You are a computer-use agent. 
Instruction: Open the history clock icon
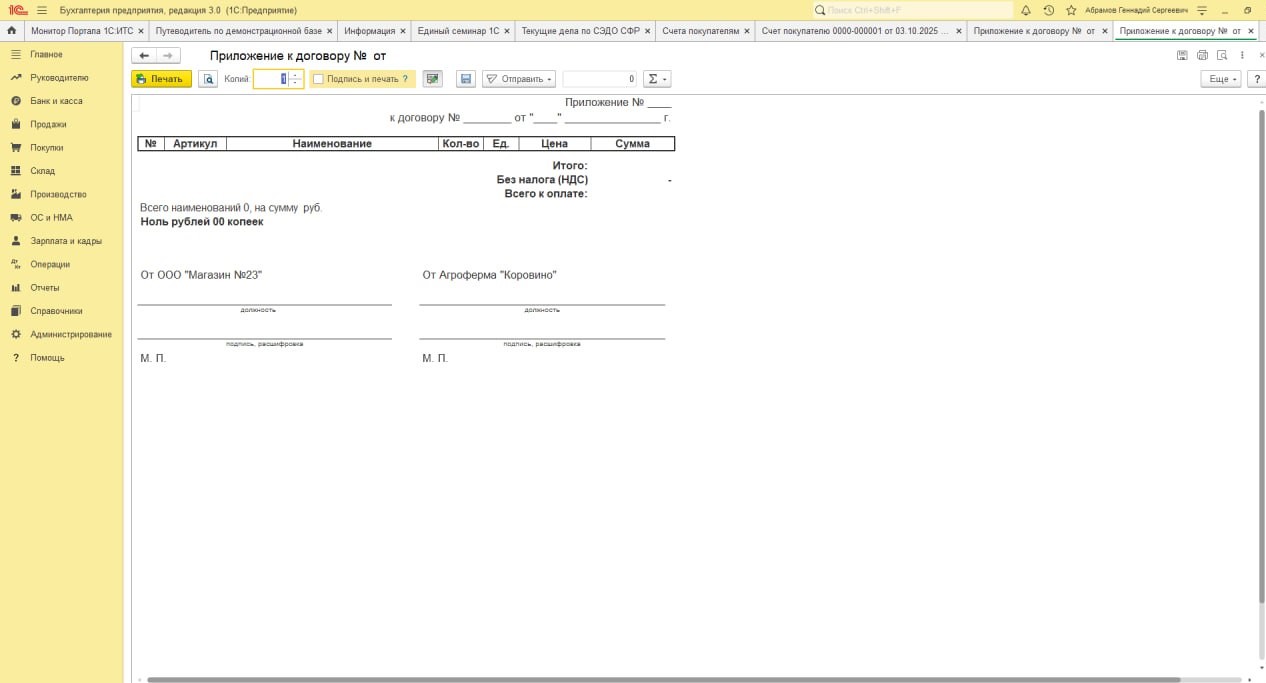coord(1048,10)
